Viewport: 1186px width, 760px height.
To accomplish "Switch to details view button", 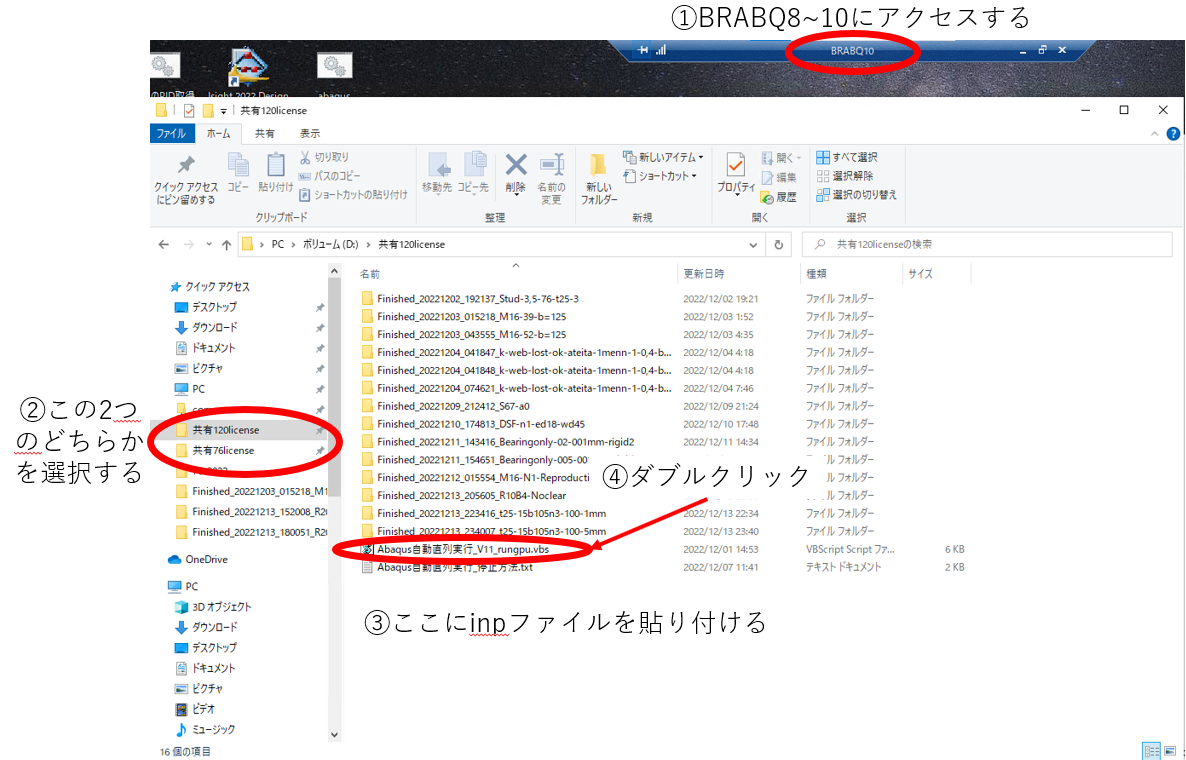I will click(x=1152, y=751).
